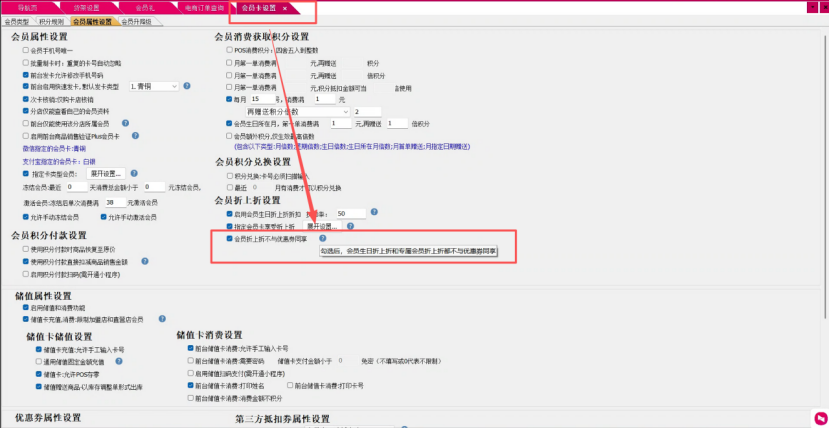Uncheck 前台发卡允许修改手机号码

[25, 75]
